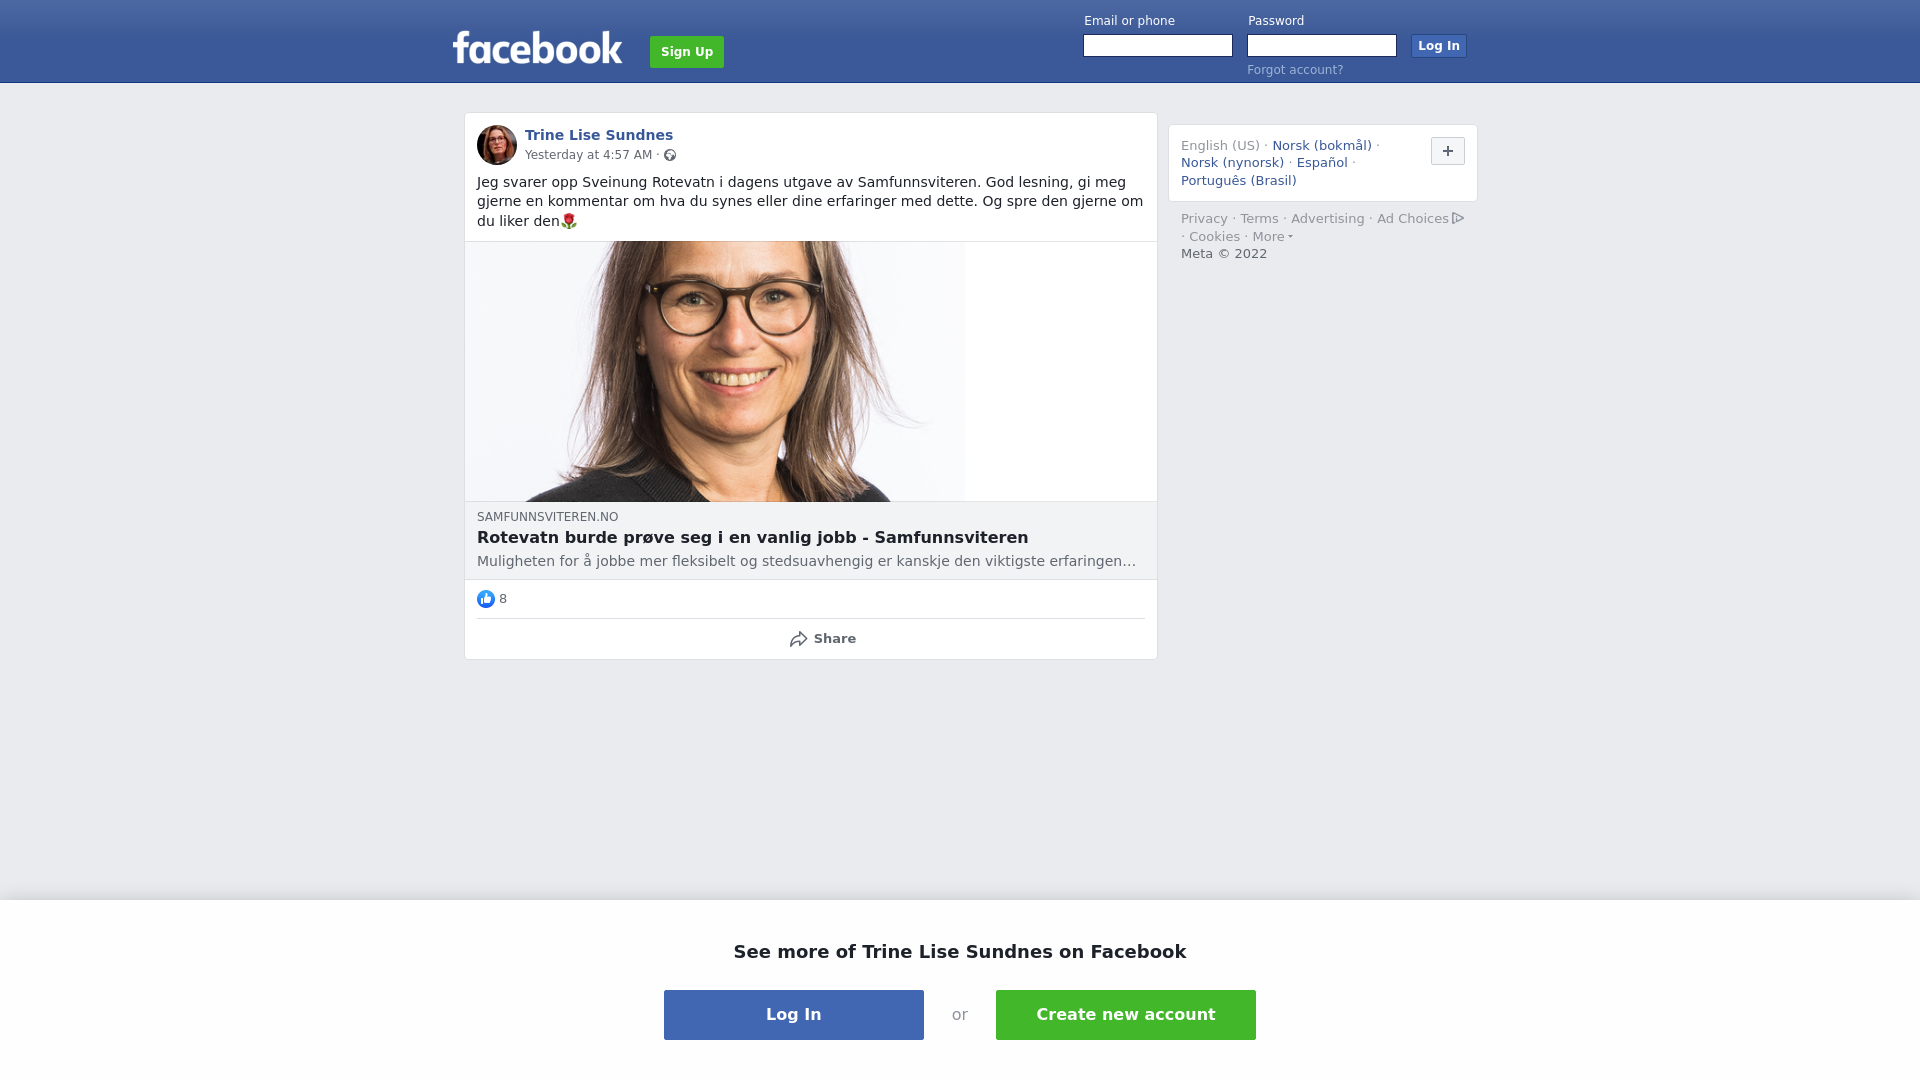Click the Share arrow icon
The height and width of the screenshot is (1080, 1920).
point(798,639)
